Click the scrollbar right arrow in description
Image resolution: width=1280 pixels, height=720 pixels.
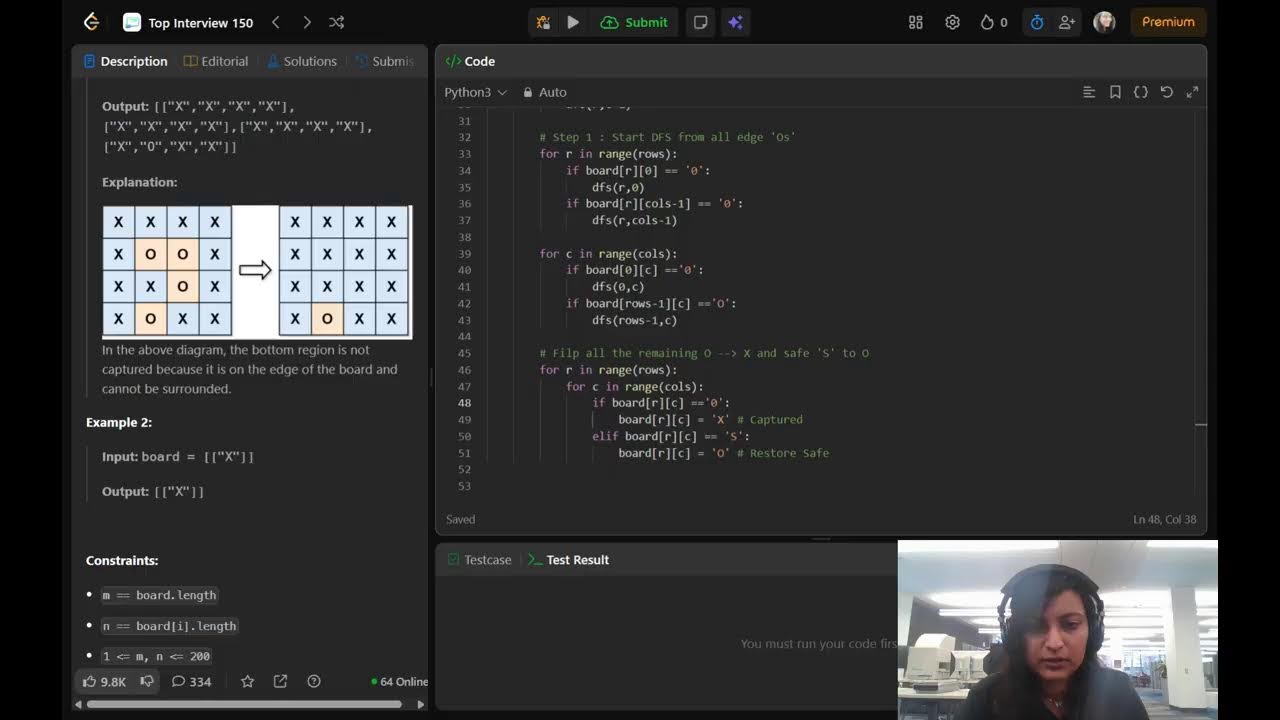tap(420, 704)
